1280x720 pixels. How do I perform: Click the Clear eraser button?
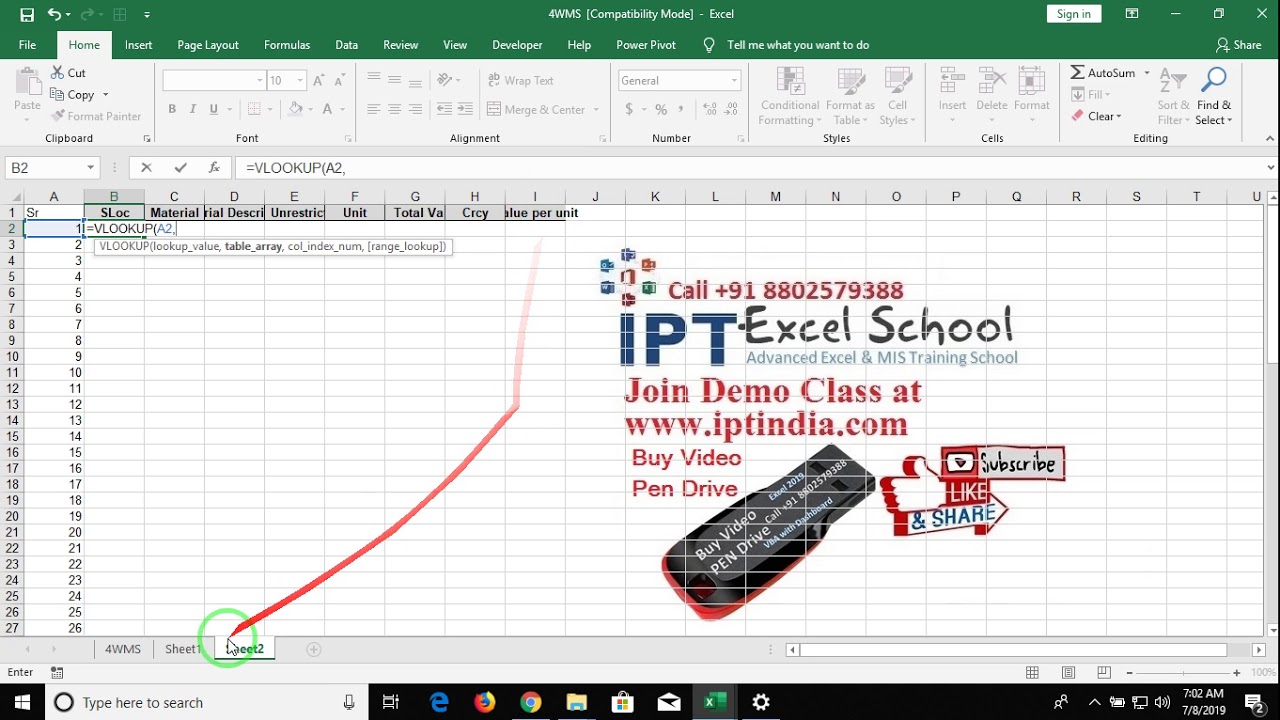coord(1096,116)
